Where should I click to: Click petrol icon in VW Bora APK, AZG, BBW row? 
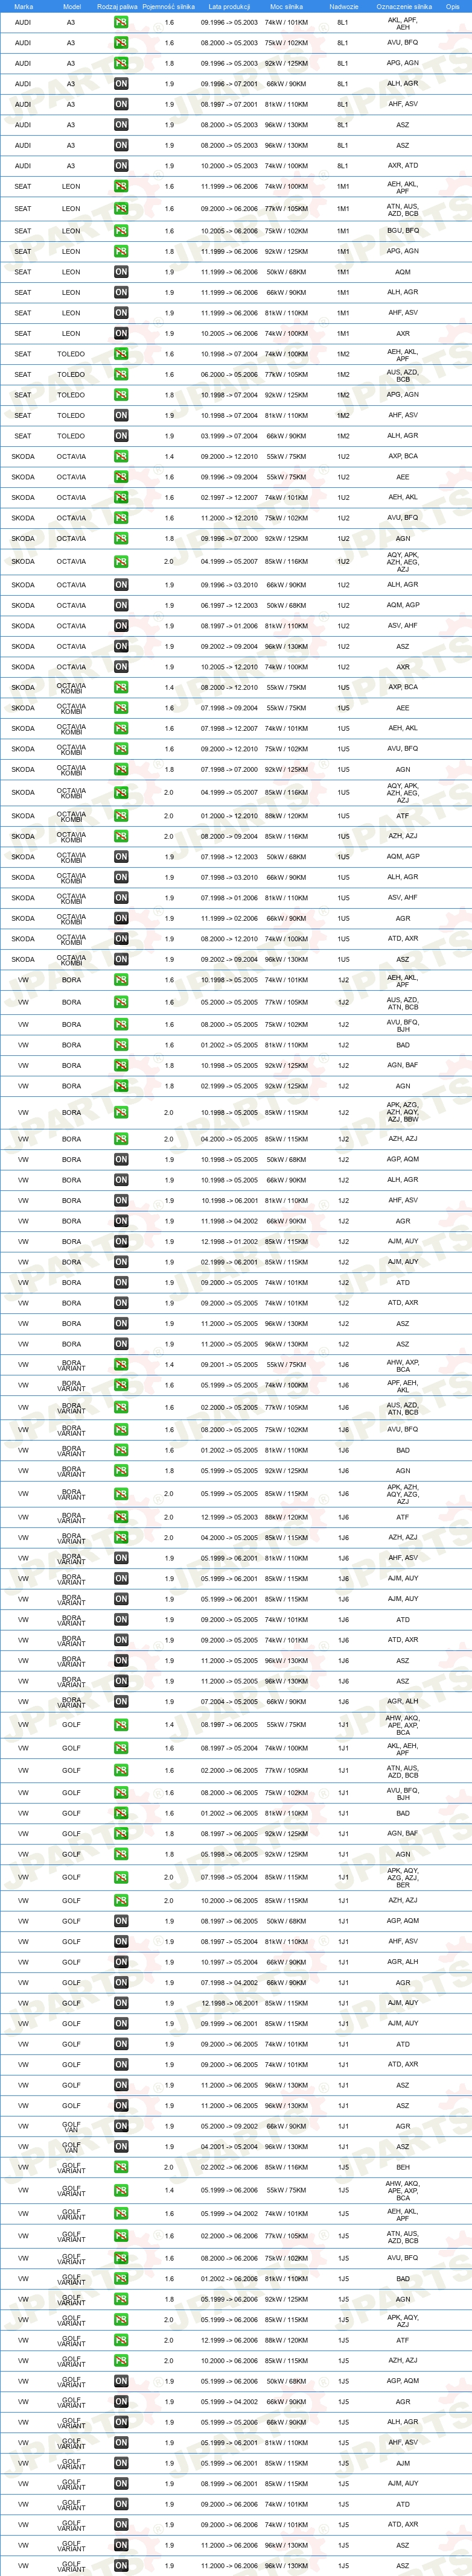tap(120, 1113)
